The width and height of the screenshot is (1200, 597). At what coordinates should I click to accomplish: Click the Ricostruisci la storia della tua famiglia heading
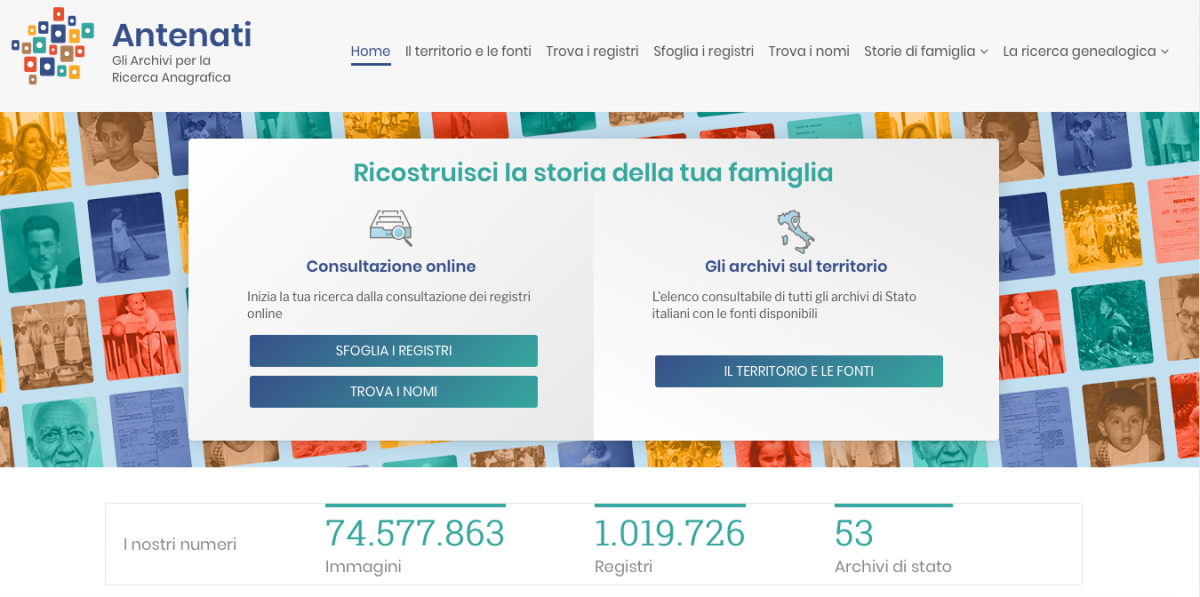tap(593, 172)
